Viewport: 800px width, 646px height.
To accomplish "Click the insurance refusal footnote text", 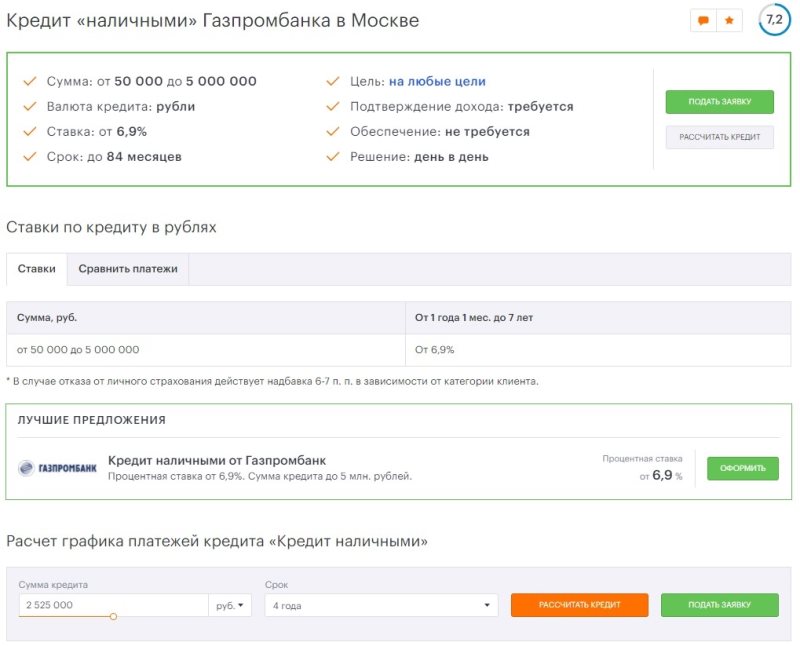I will (272, 381).
